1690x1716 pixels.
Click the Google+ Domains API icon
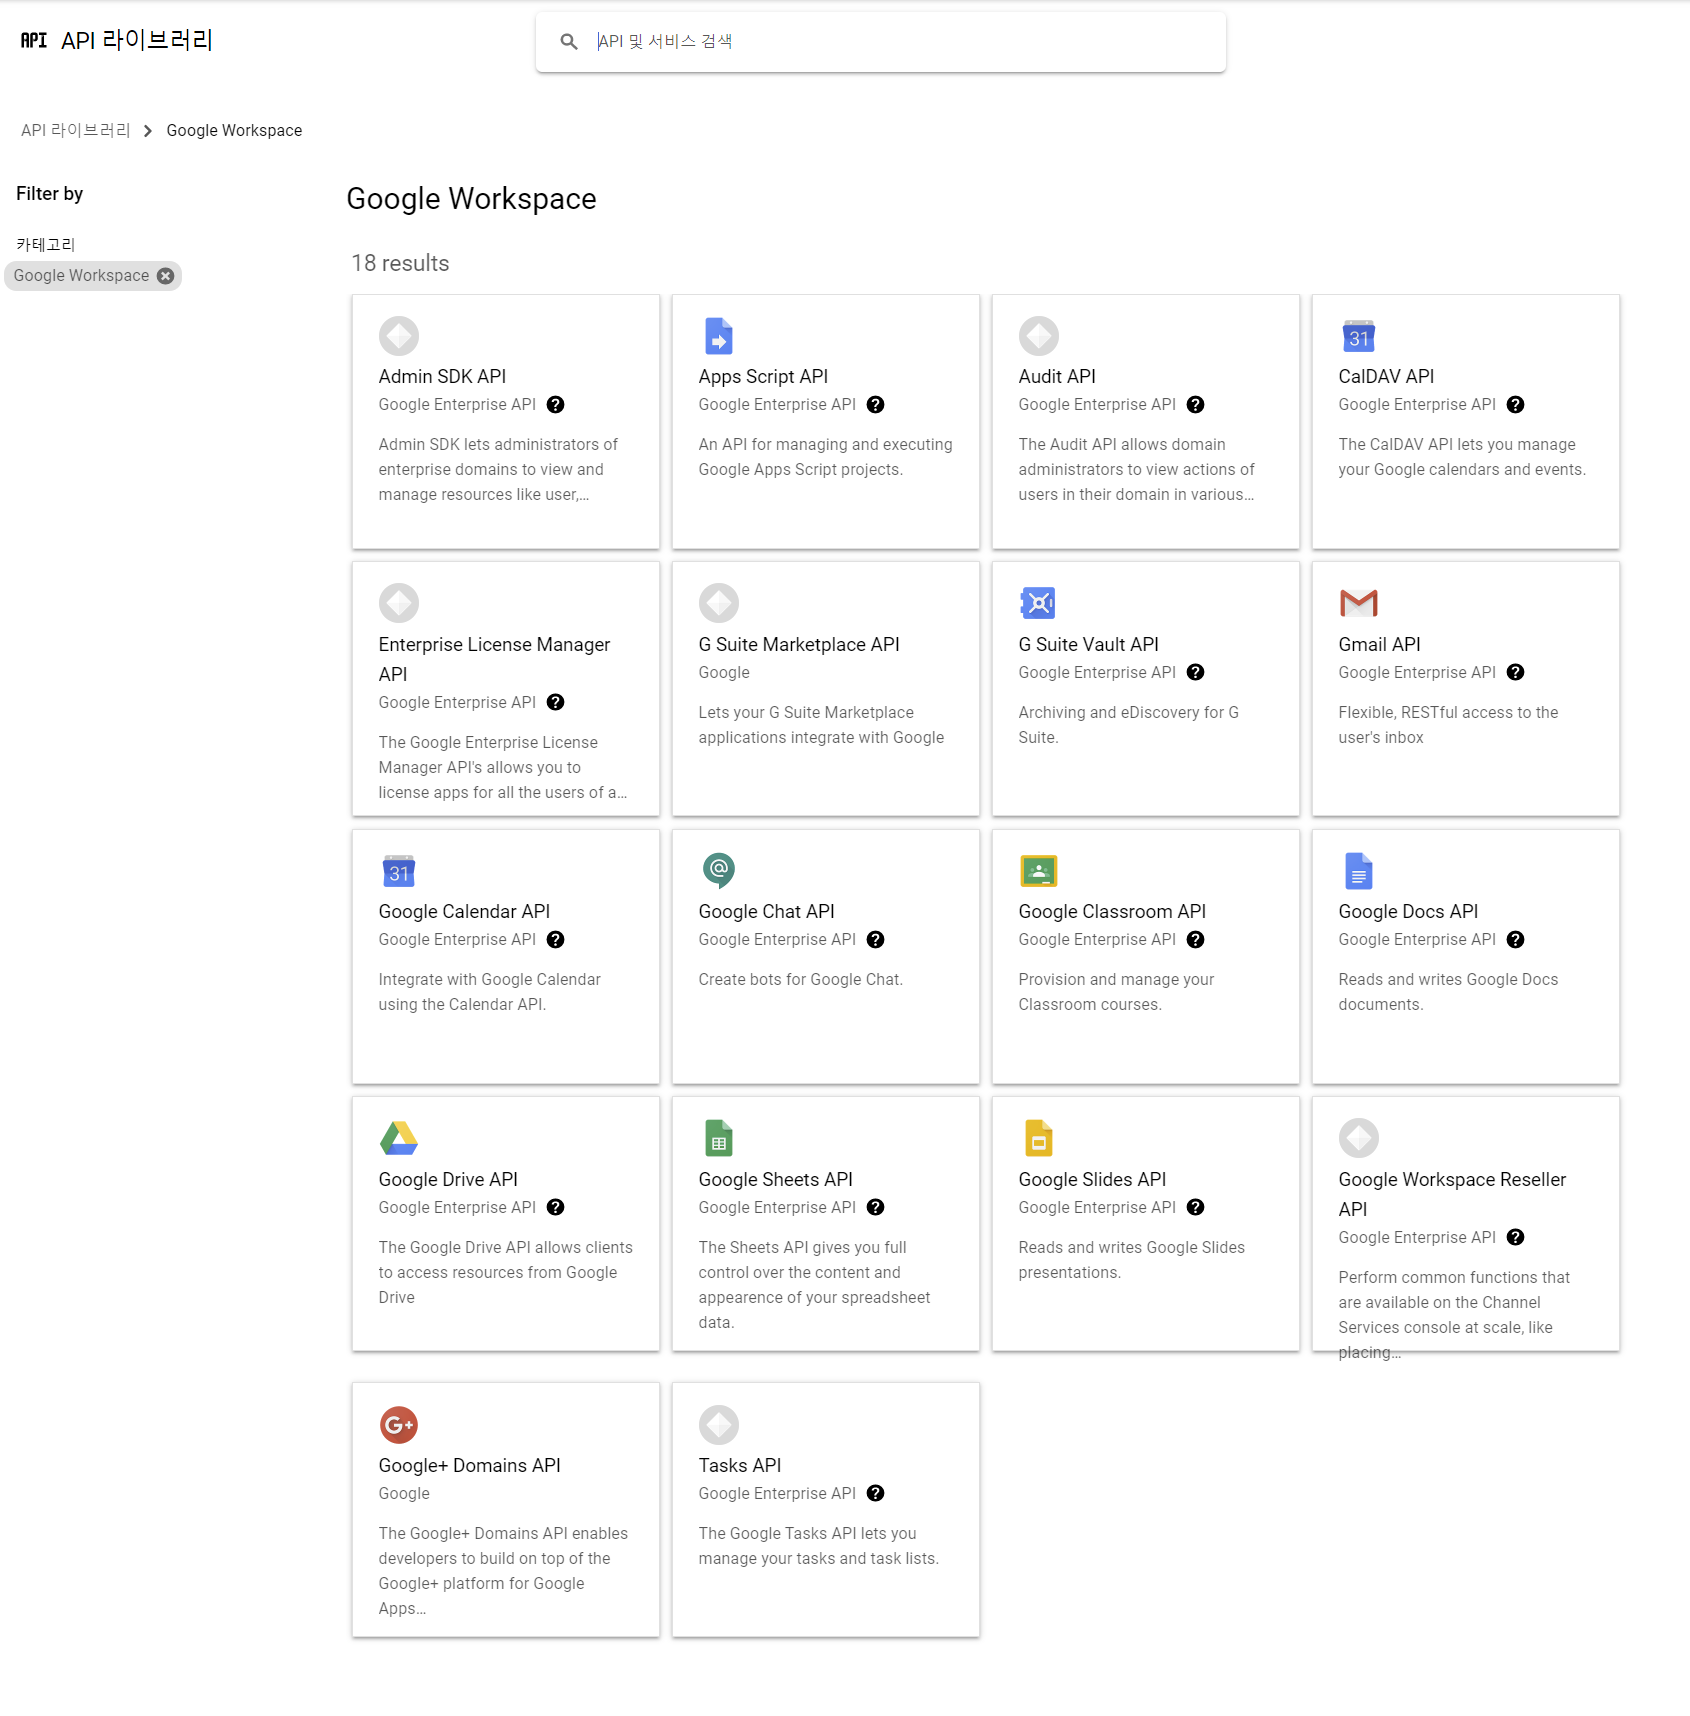pos(398,1425)
